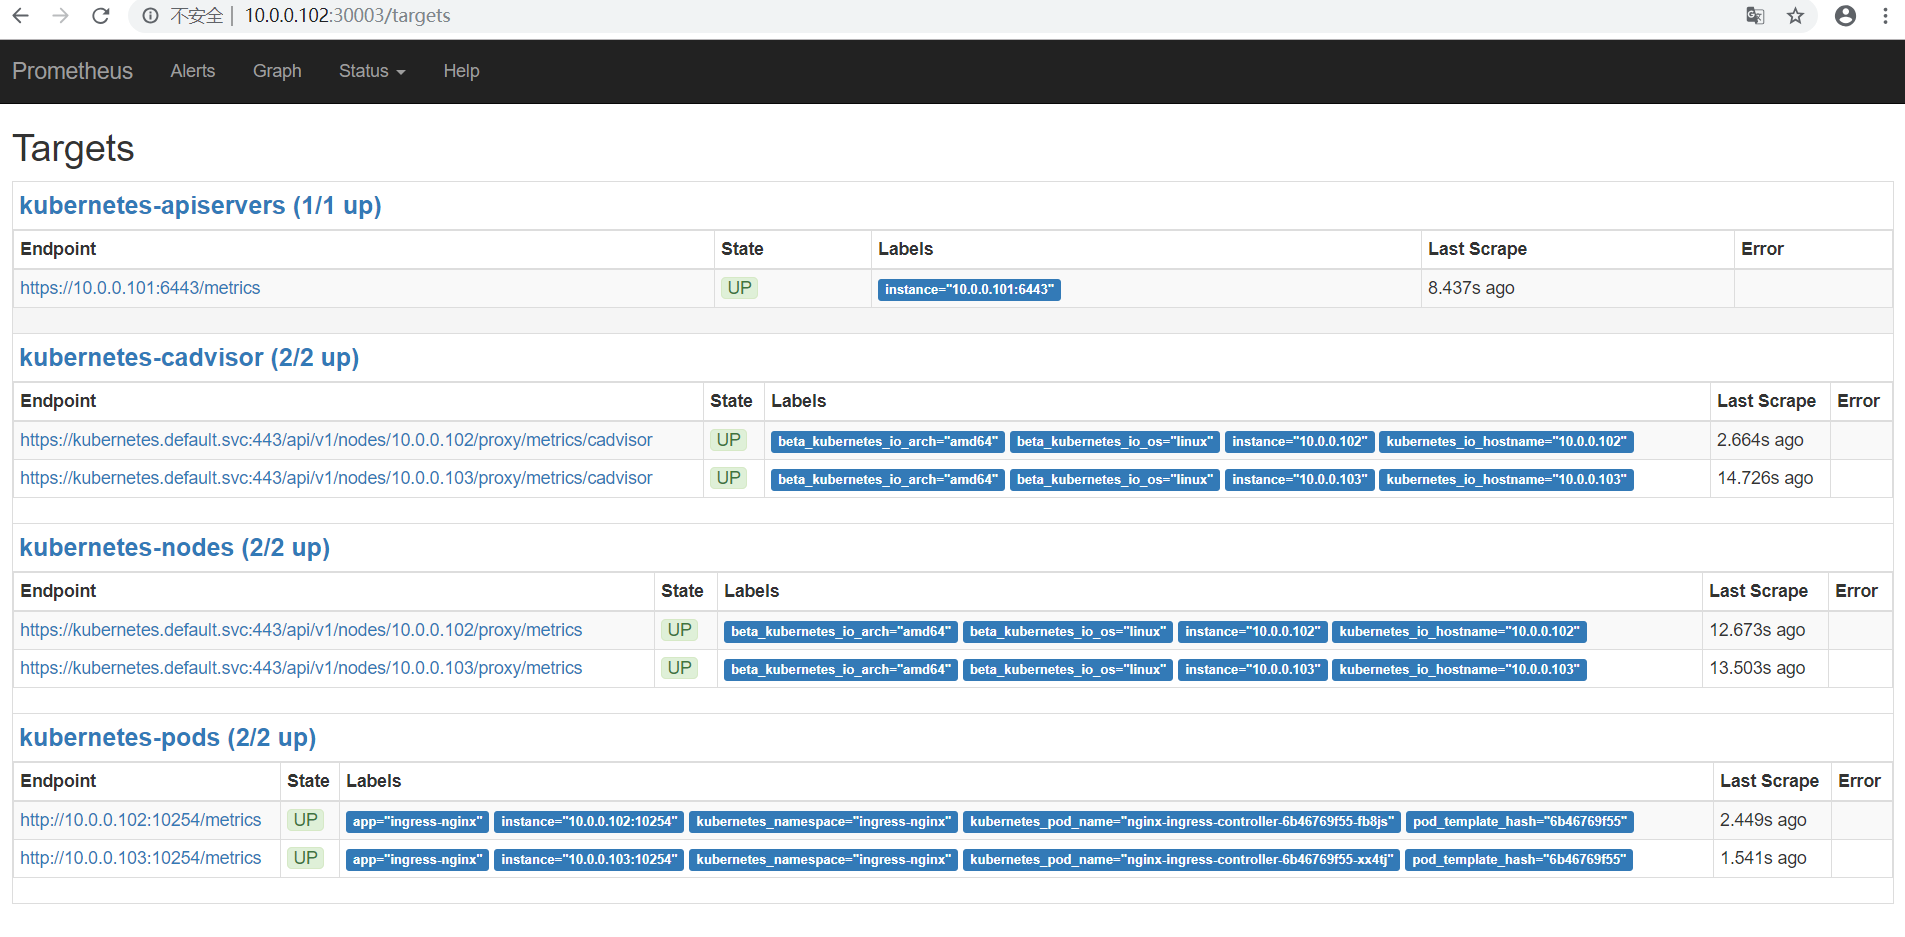Collapse the kubernetes-apiservers (1/1 up) section

(201, 206)
